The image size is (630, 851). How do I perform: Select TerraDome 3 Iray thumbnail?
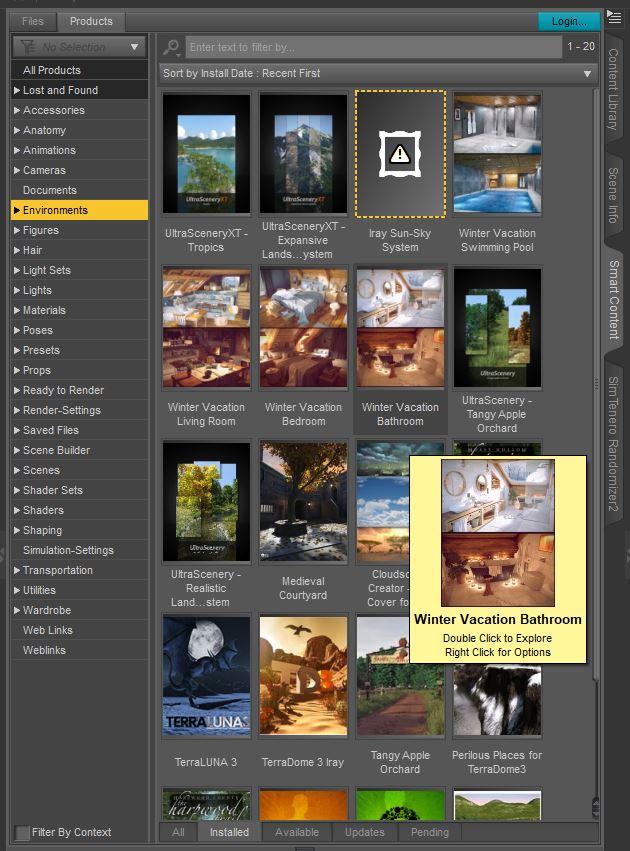(303, 676)
